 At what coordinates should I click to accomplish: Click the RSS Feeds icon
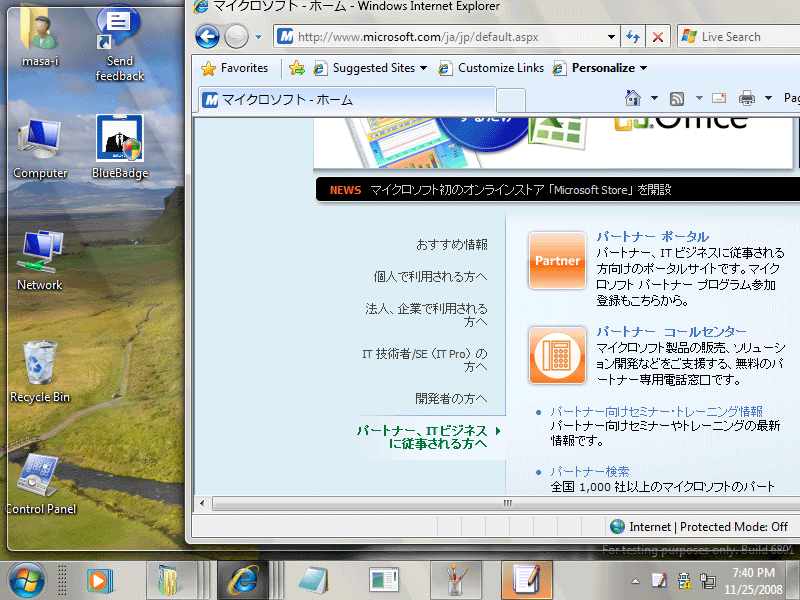[677, 98]
